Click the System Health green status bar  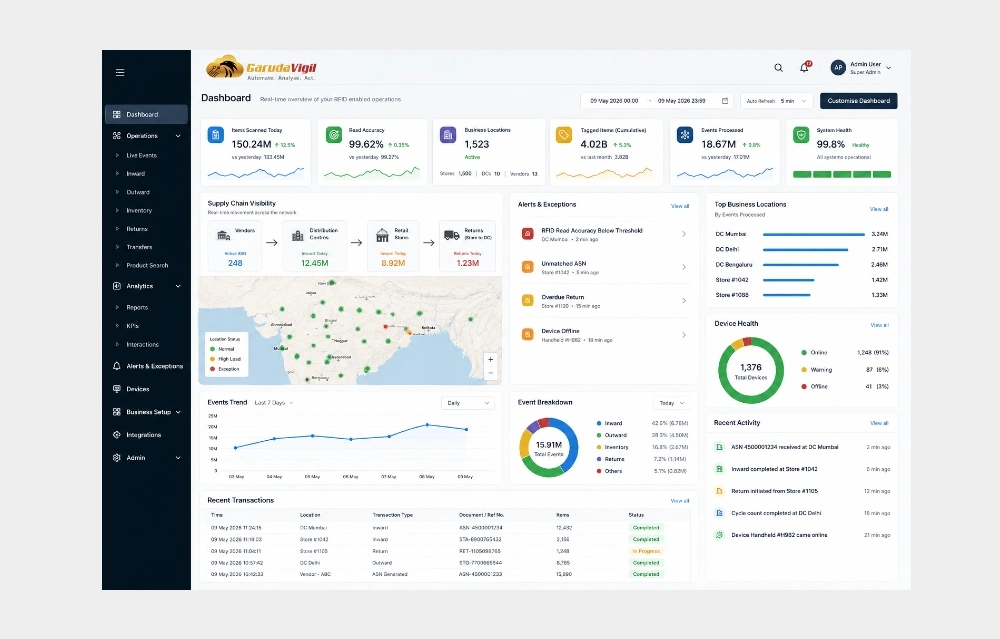pyautogui.click(x=842, y=174)
